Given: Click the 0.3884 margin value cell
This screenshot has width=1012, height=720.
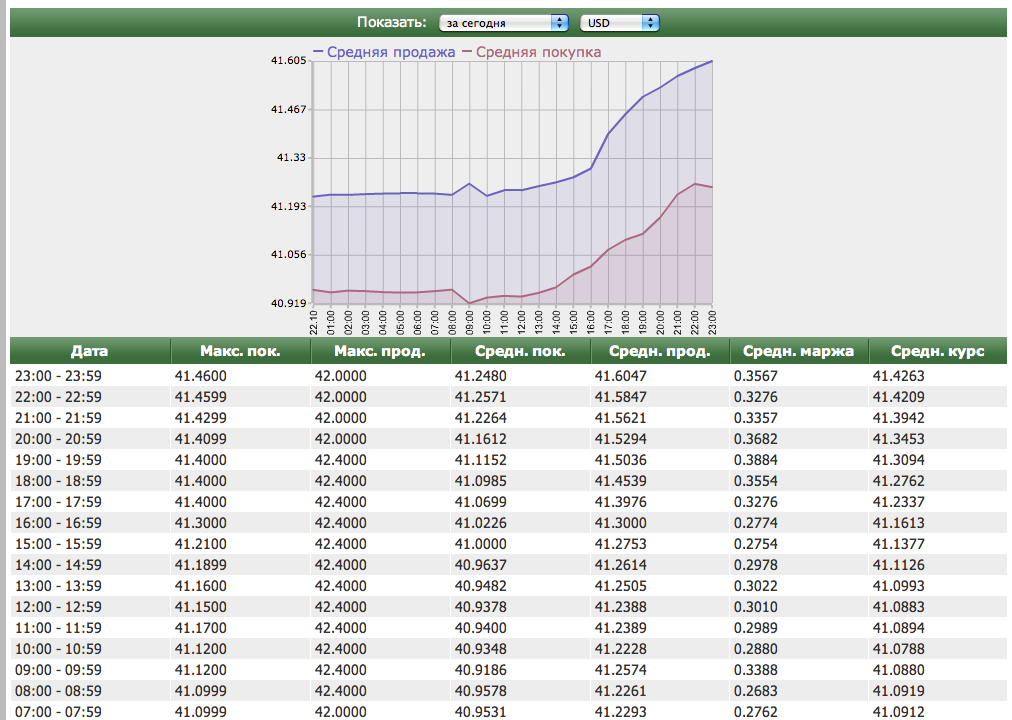Looking at the screenshot, I should tap(755, 460).
